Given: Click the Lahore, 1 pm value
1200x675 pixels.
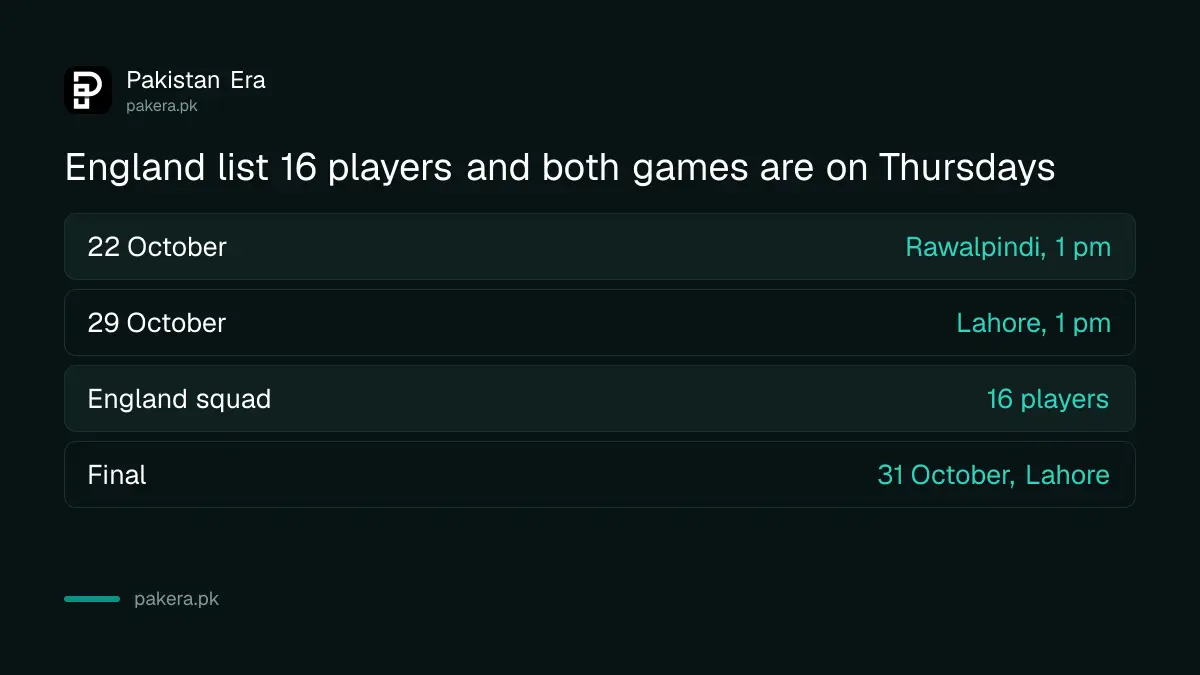Looking at the screenshot, I should [x=1034, y=323].
